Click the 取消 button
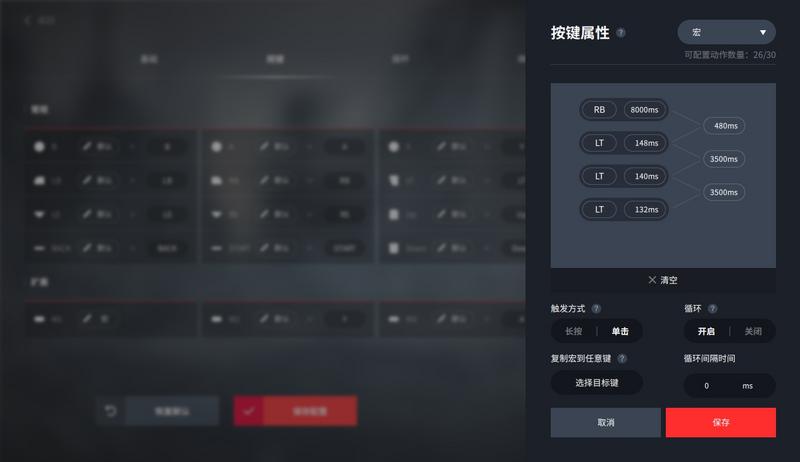The image size is (800, 462). coord(605,422)
